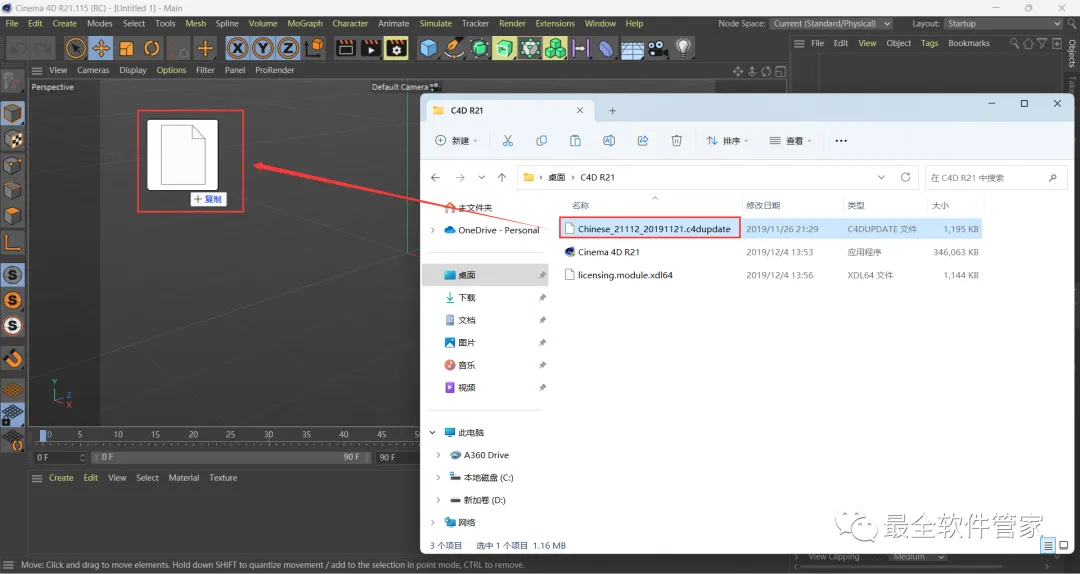Toggle Enable Snap magnet icon
The image size is (1080, 574).
click(12, 358)
